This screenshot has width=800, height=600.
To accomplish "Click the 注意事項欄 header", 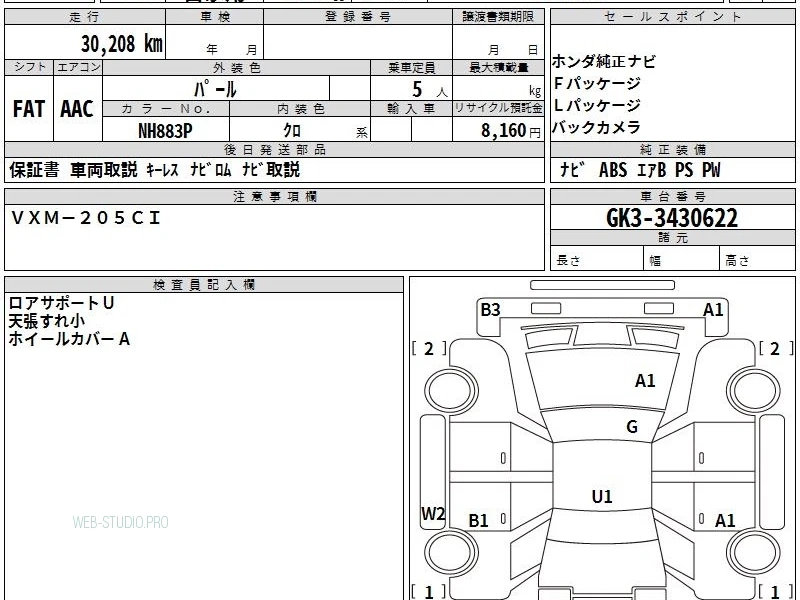I will pyautogui.click(x=274, y=196).
